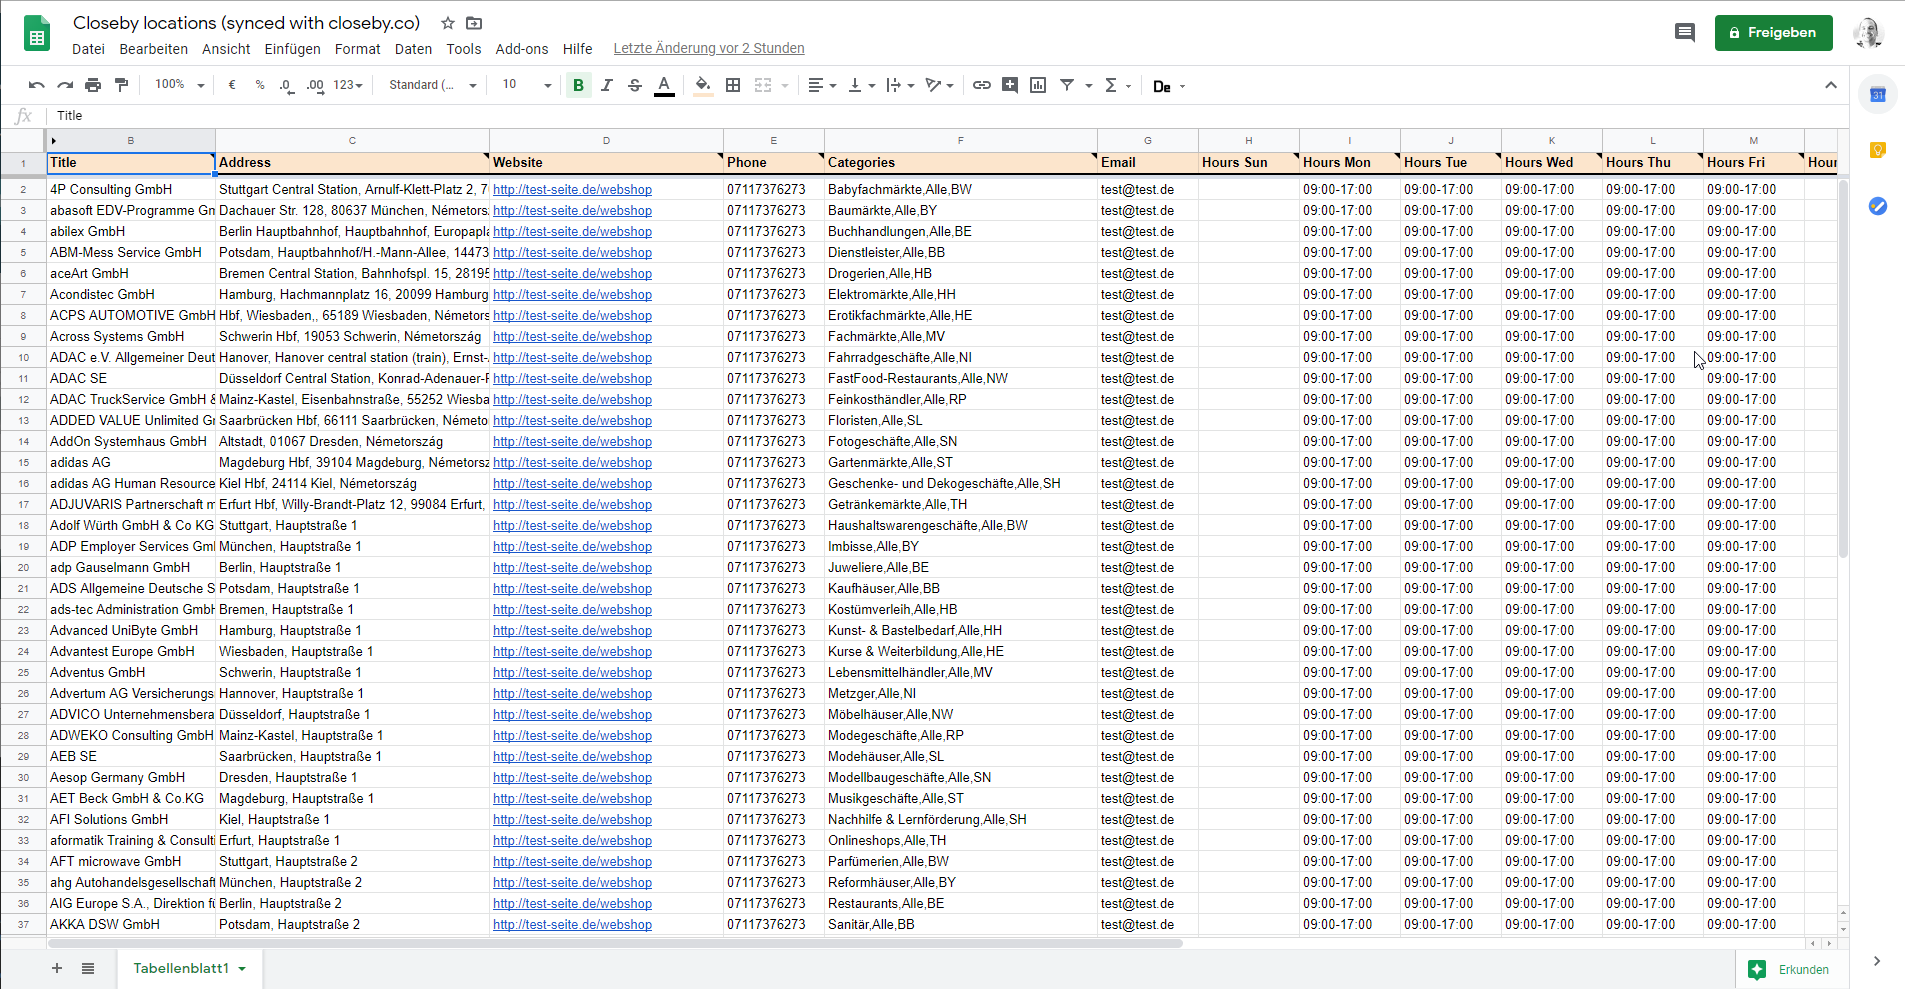Open the Einfügen menu

[292, 49]
